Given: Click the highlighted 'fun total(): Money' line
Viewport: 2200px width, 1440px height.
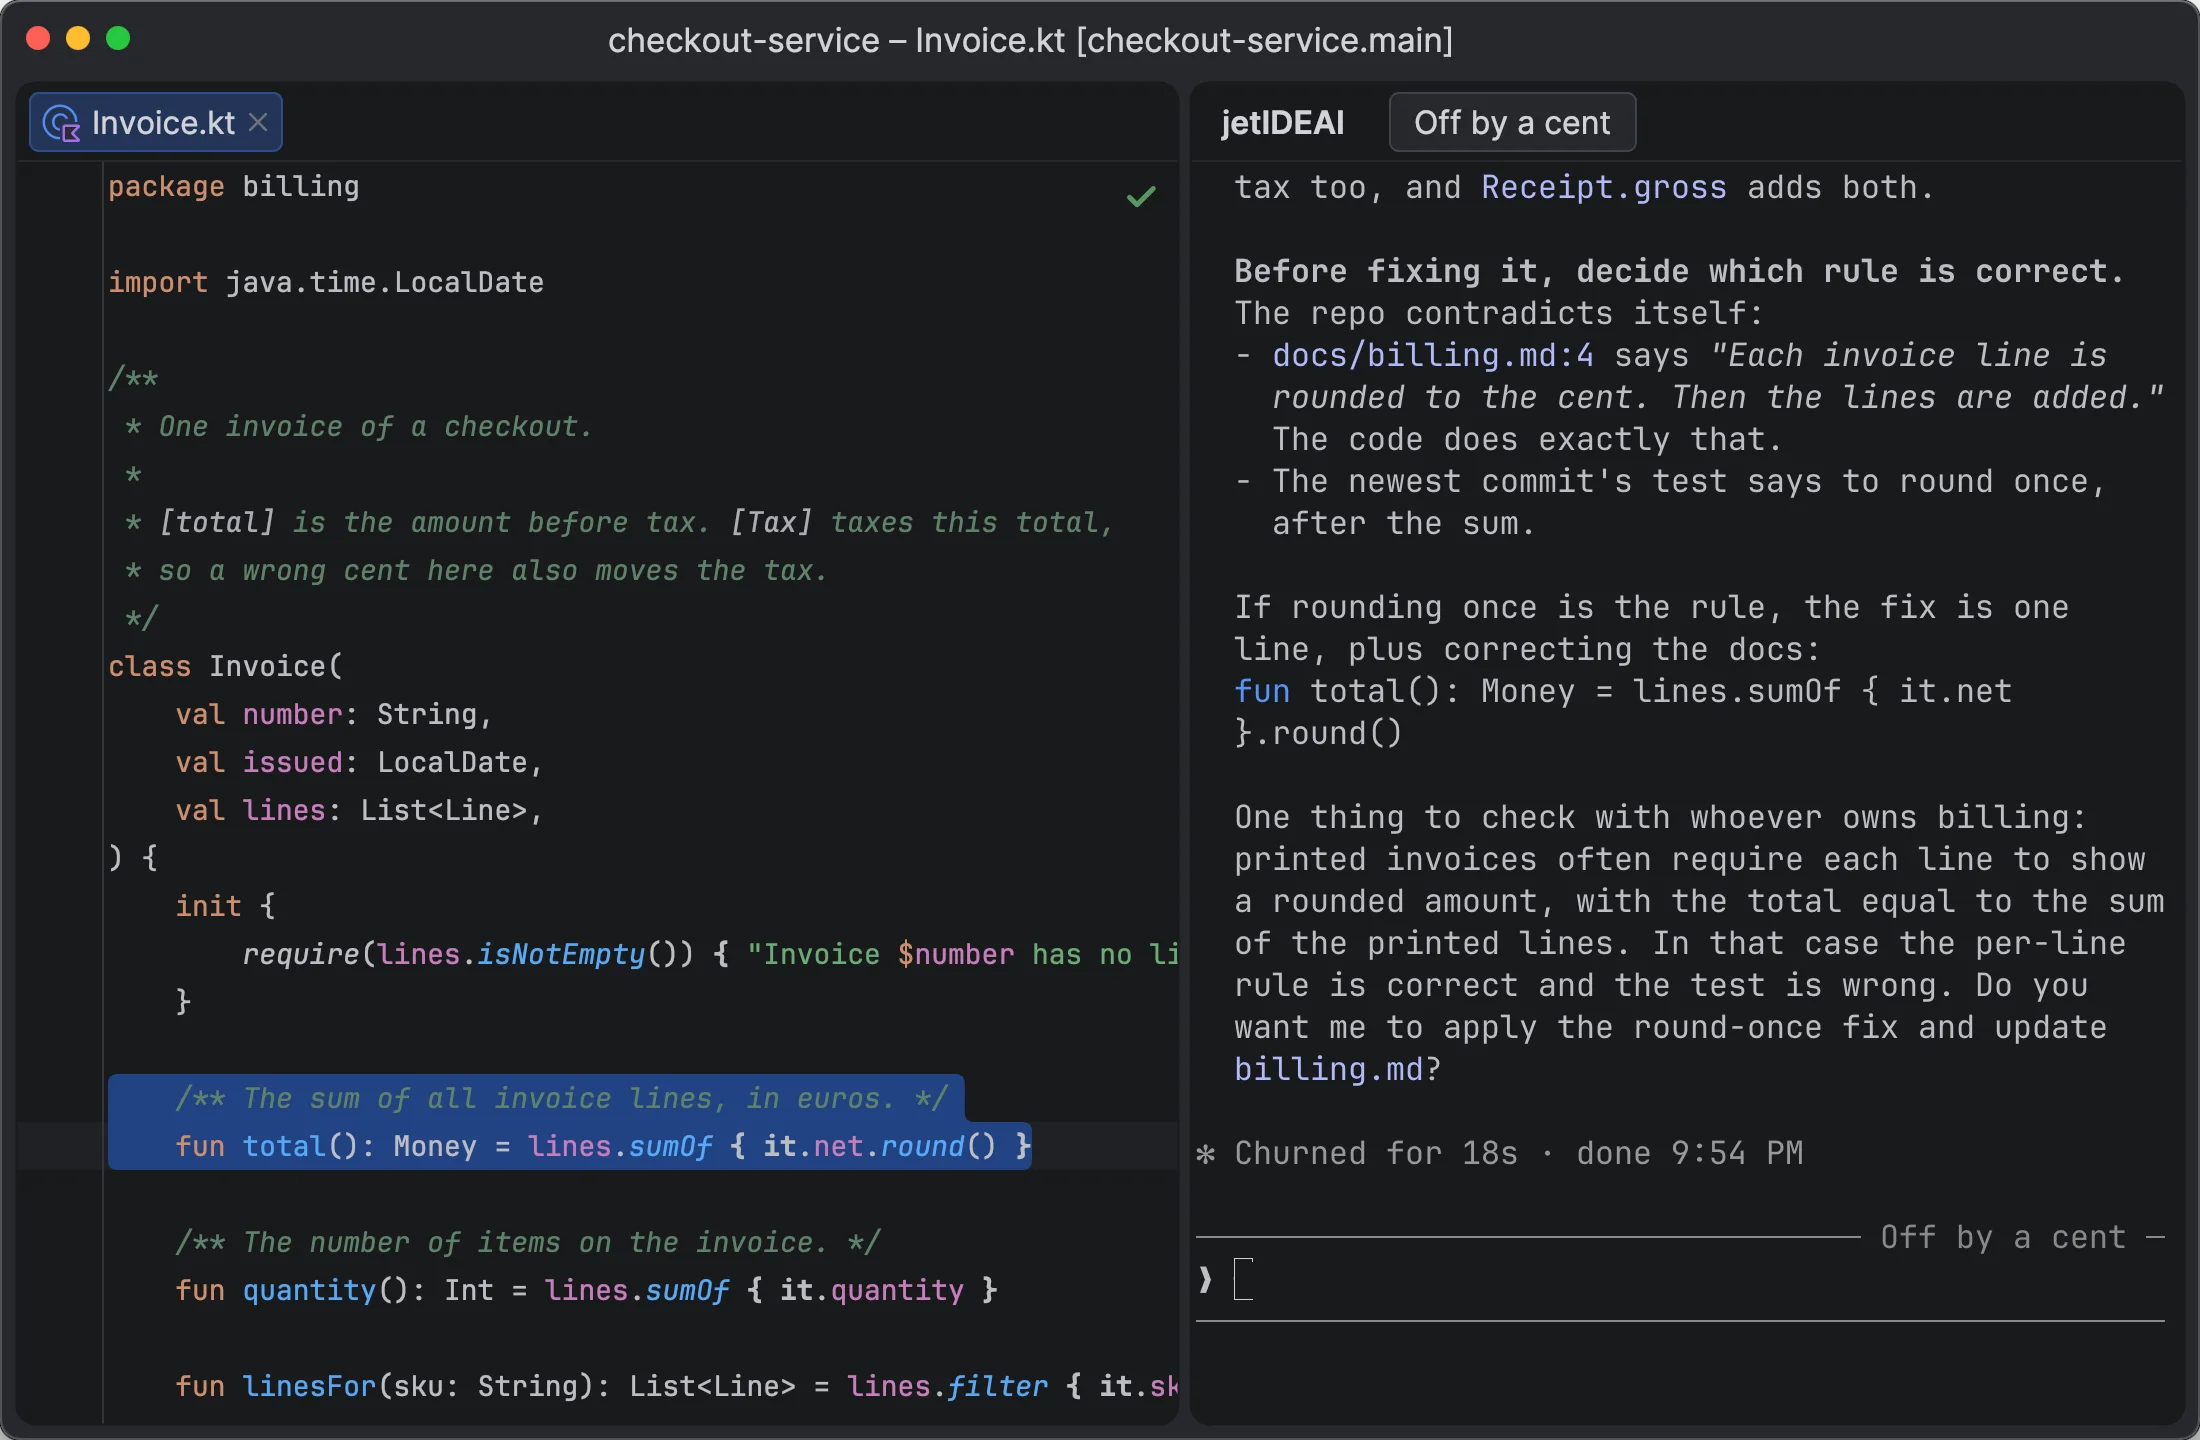Looking at the screenshot, I should (603, 1146).
